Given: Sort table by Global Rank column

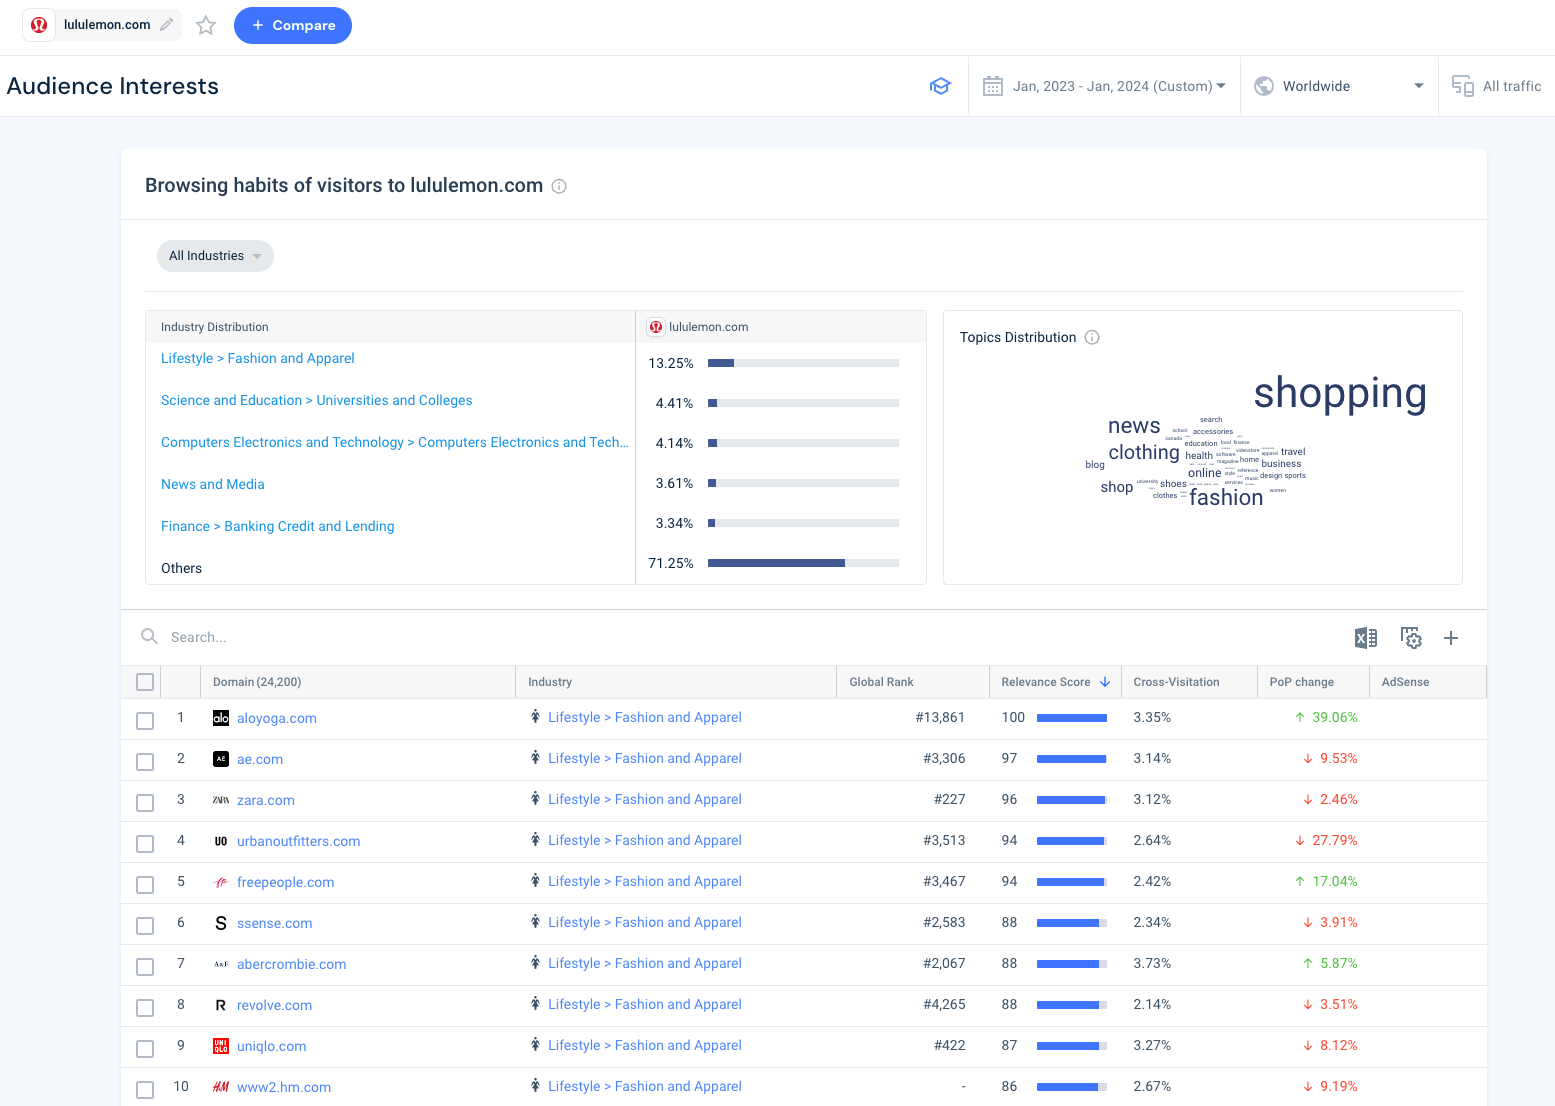Looking at the screenshot, I should pos(881,682).
